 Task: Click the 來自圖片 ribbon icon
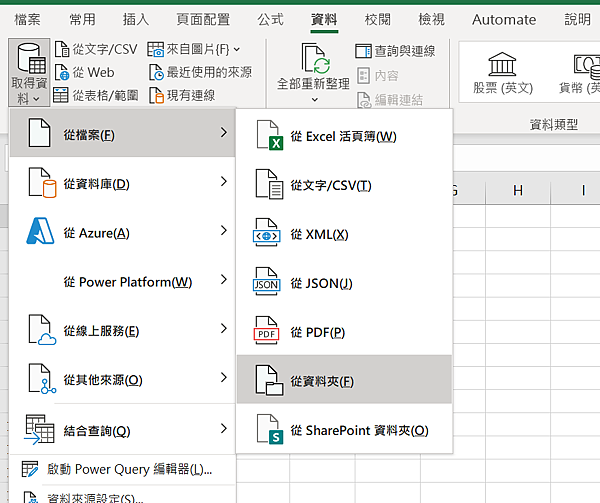click(155, 49)
